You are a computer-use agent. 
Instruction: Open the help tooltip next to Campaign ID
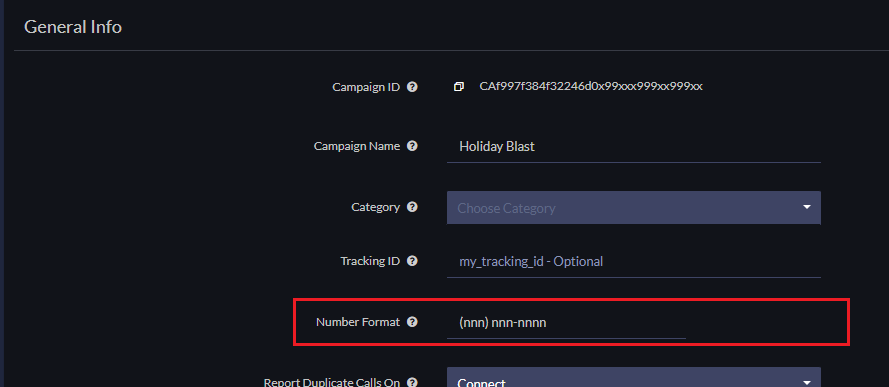click(413, 87)
